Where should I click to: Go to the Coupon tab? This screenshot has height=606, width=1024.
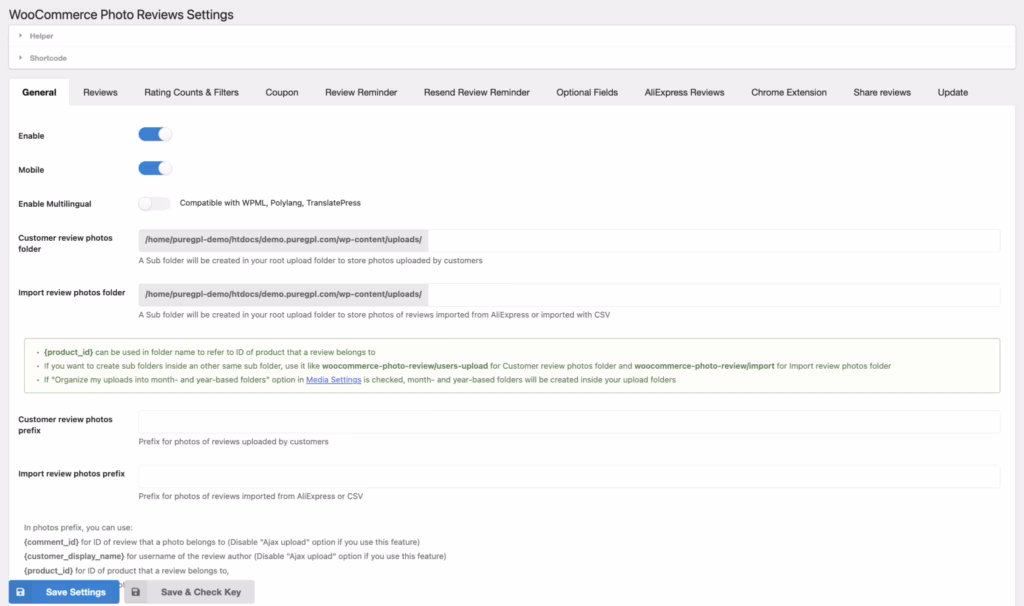click(281, 92)
